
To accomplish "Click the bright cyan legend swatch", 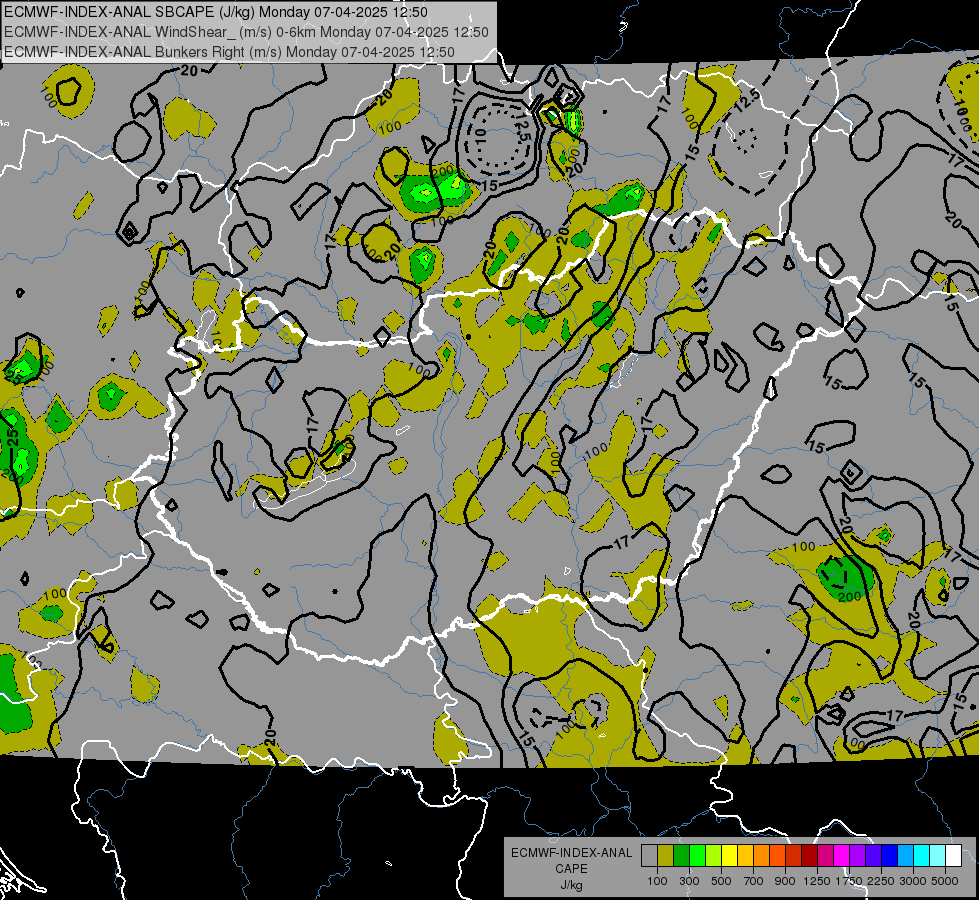I will click(x=922, y=856).
